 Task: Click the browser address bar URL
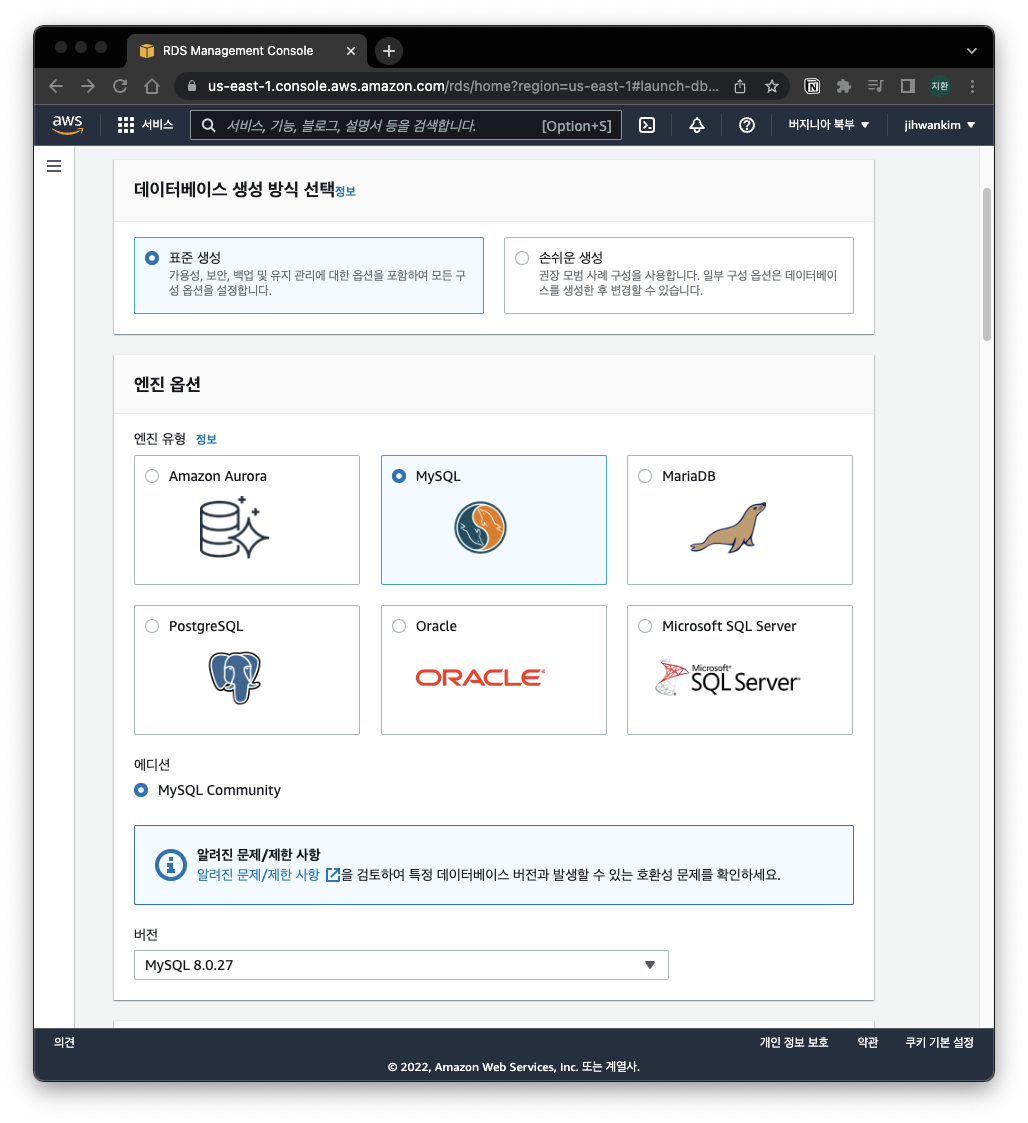(463, 87)
